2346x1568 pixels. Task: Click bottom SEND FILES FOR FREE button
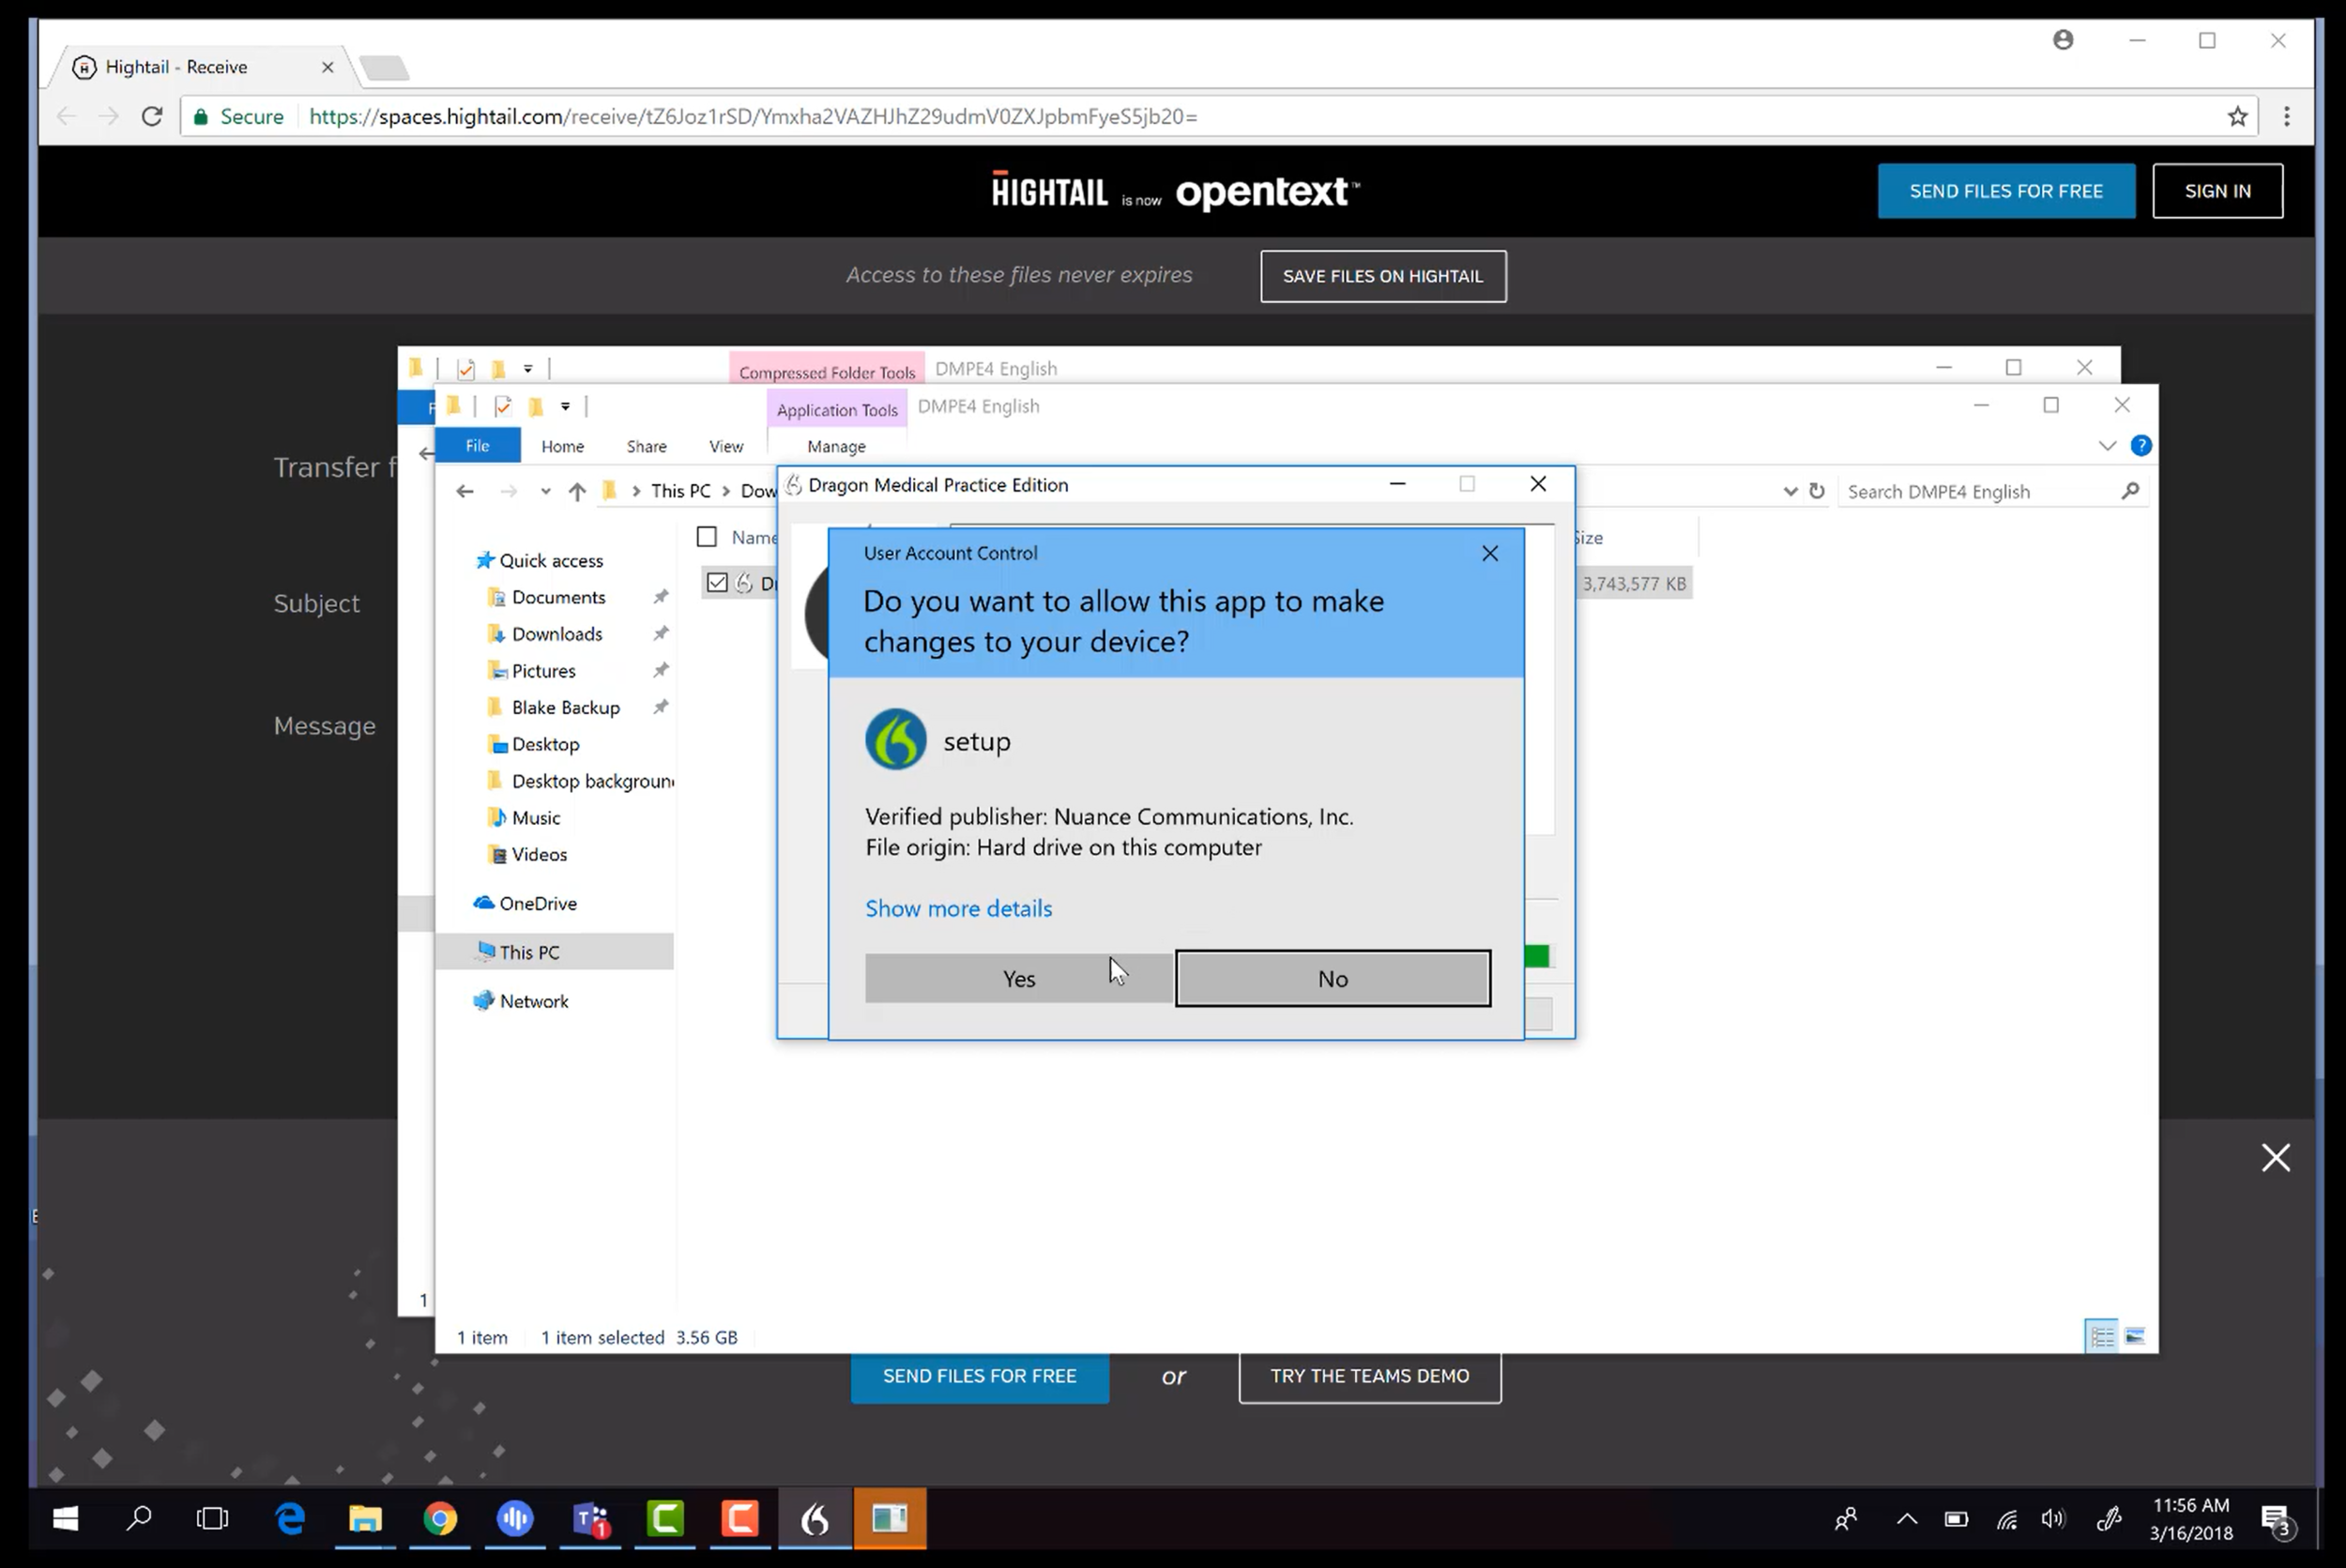[979, 1377]
